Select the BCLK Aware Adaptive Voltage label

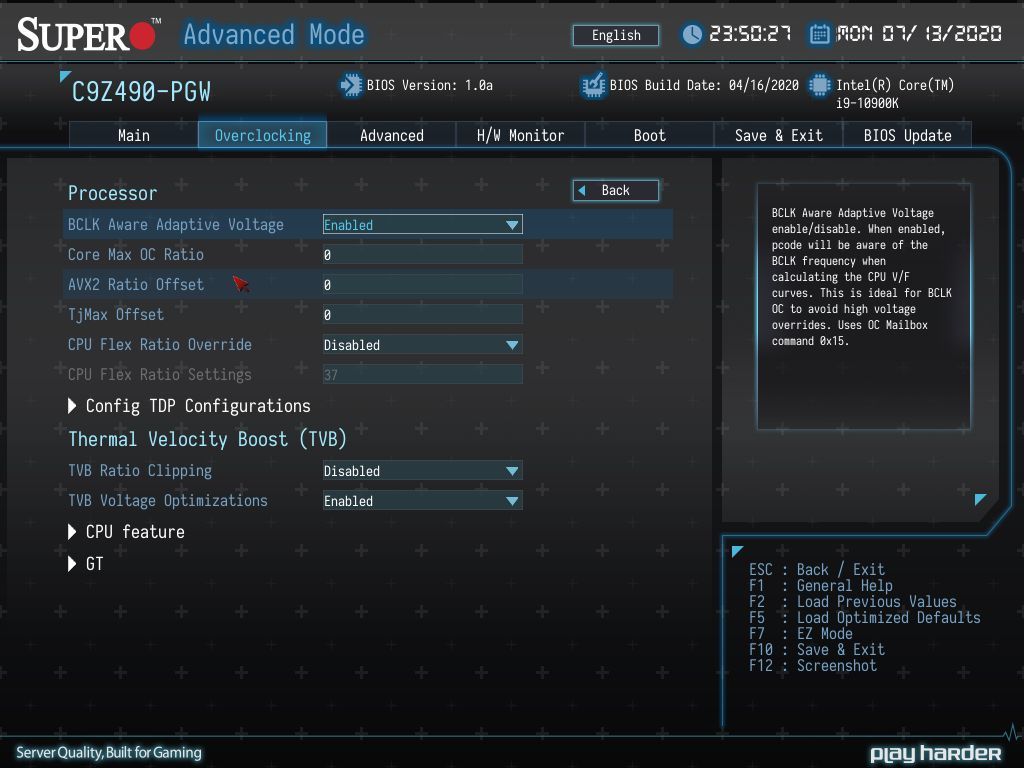tap(176, 225)
